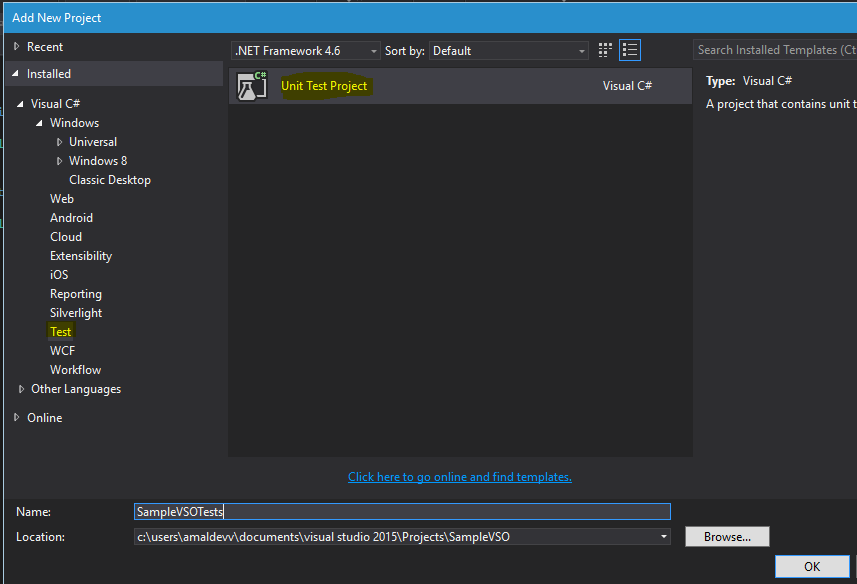Expand the Other Languages node
This screenshot has height=584, width=857.
tap(22, 389)
